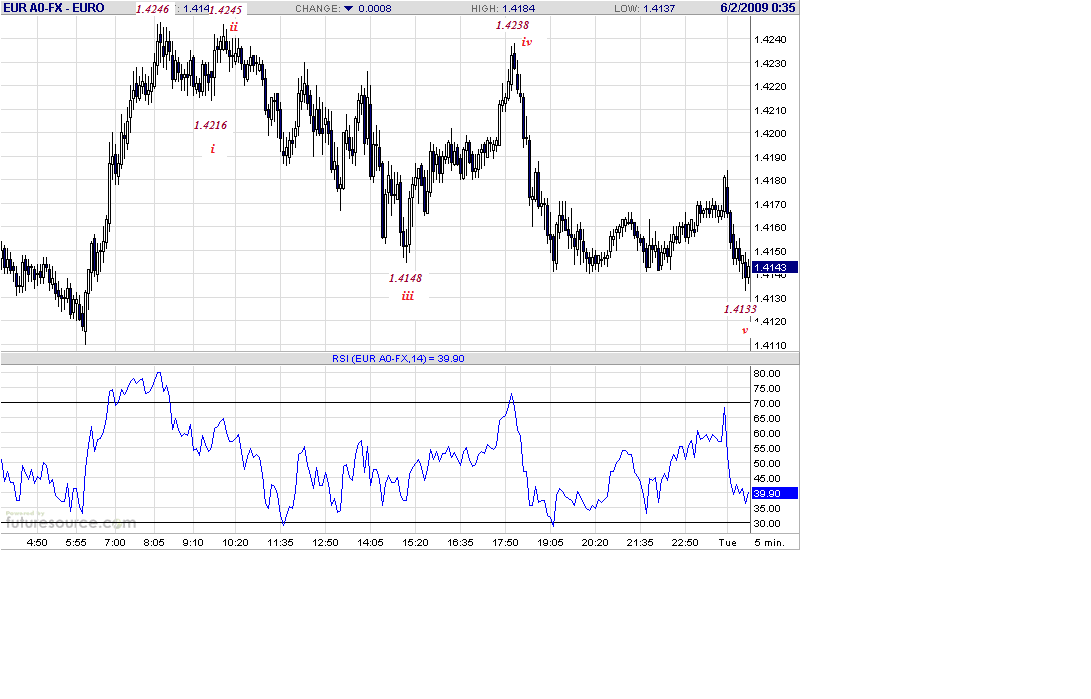1091x699 pixels.
Task: Click the 22:50 time axis label
Action: pyautogui.click(x=685, y=543)
